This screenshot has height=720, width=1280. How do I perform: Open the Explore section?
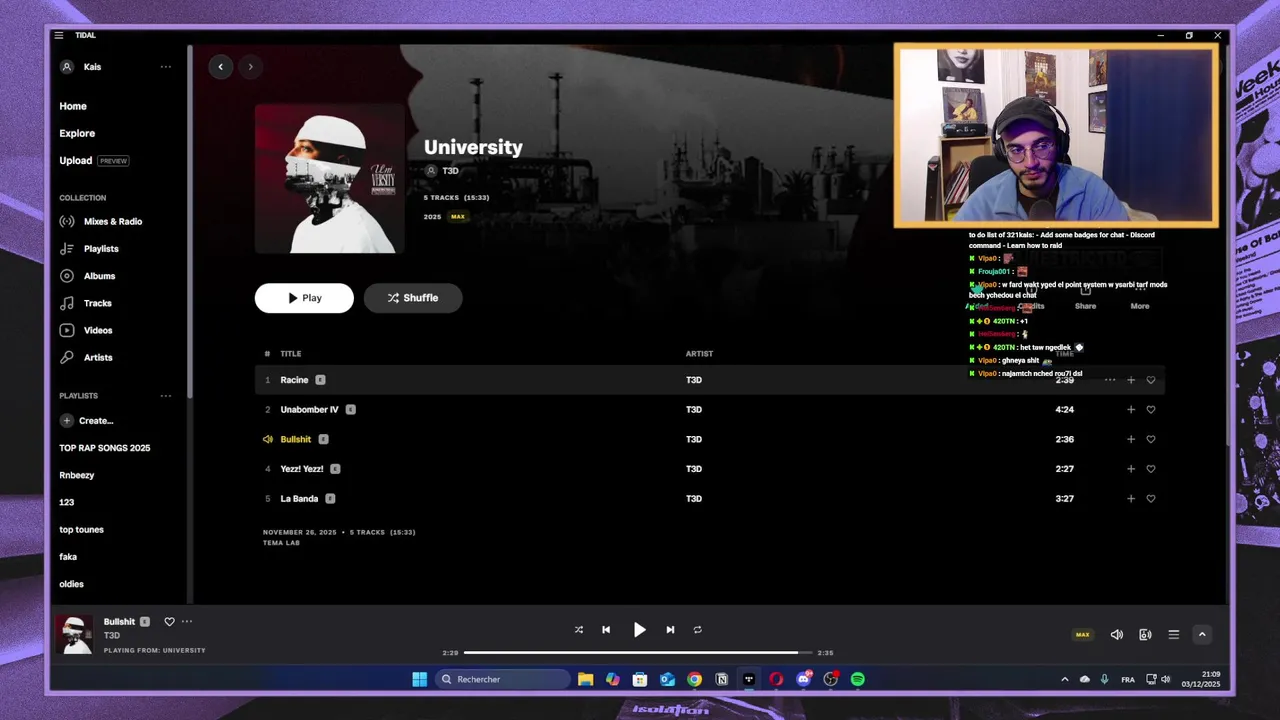click(x=77, y=133)
